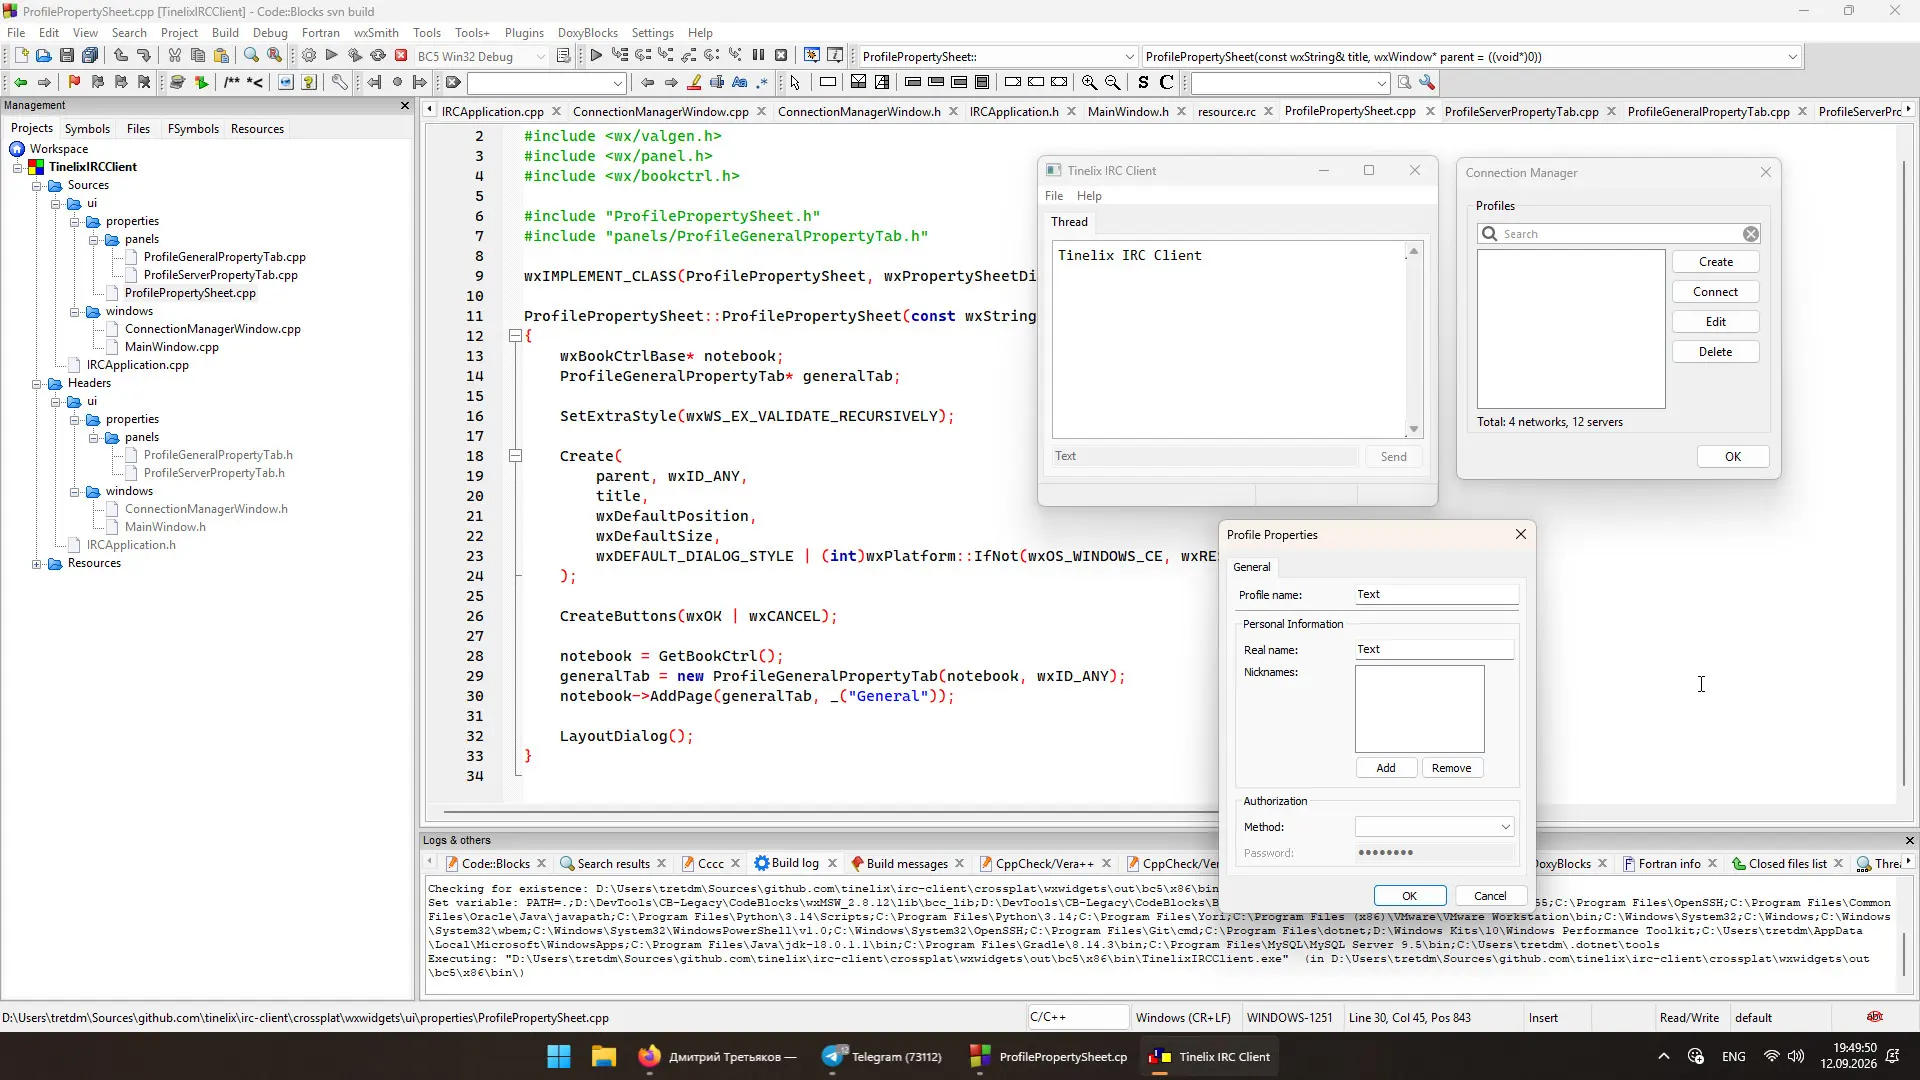Undo the last edit from toolbar
Image resolution: width=1920 pixels, height=1080 pixels.
(121, 56)
